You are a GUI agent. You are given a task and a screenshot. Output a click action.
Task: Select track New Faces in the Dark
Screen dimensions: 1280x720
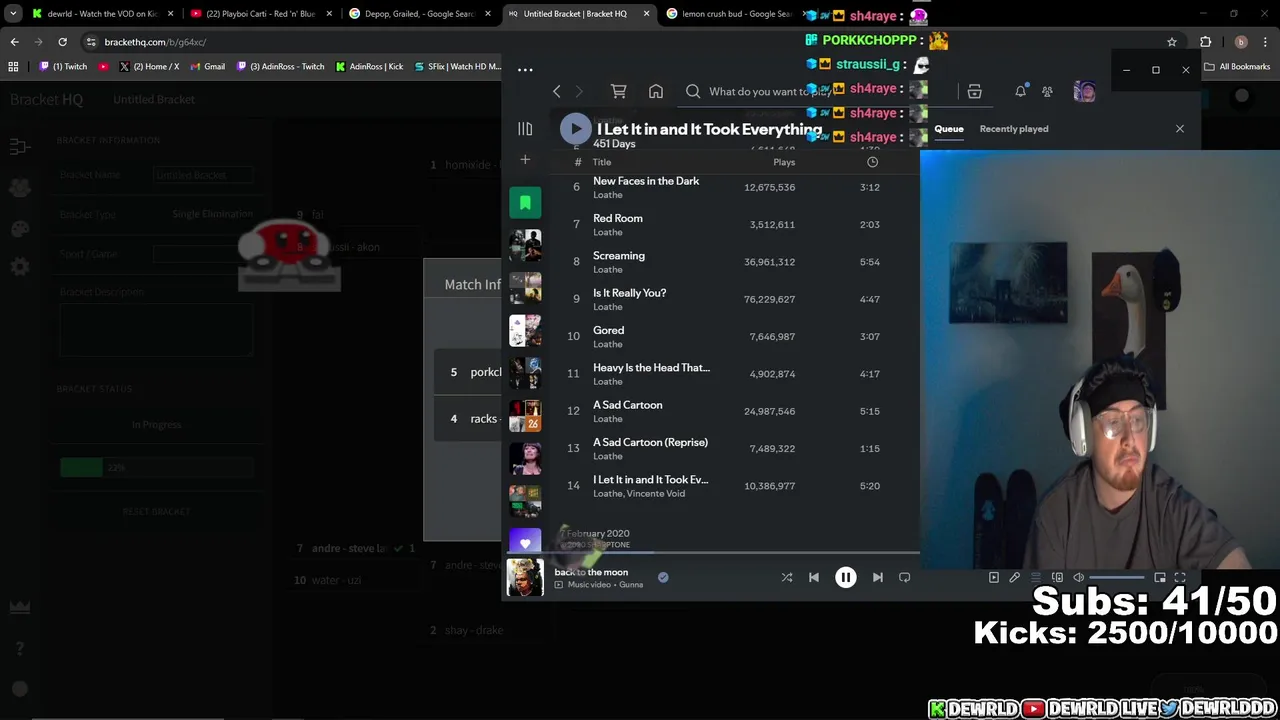[646, 181]
